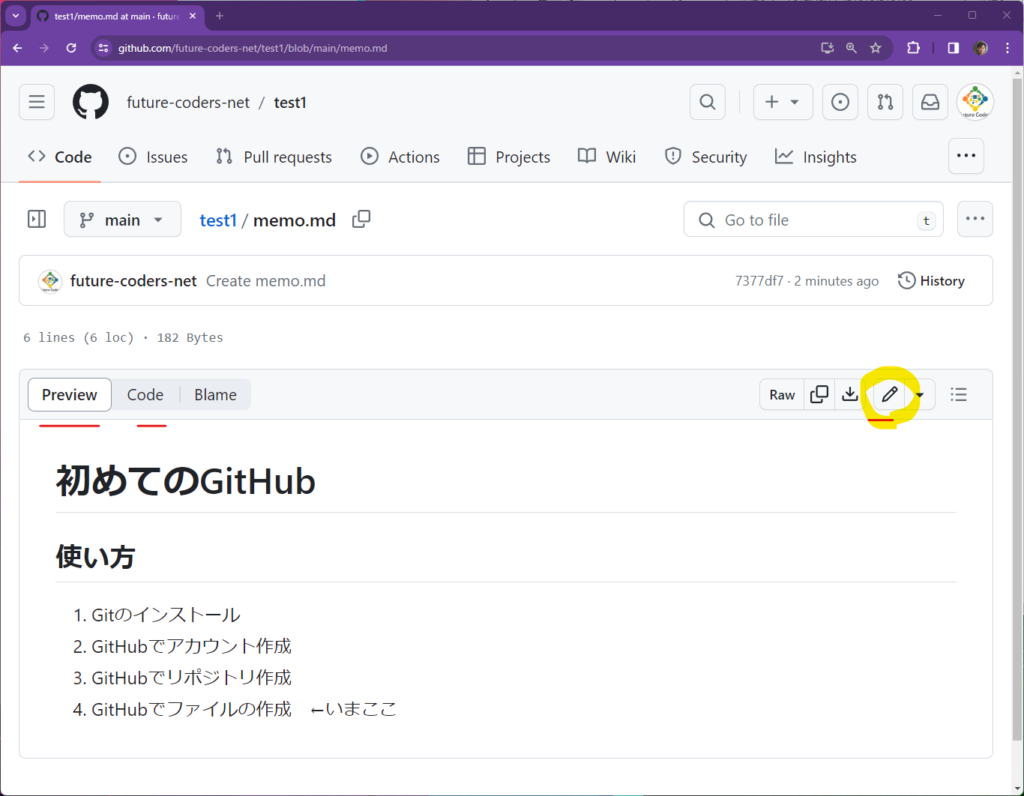Open the Insights tab

point(815,157)
